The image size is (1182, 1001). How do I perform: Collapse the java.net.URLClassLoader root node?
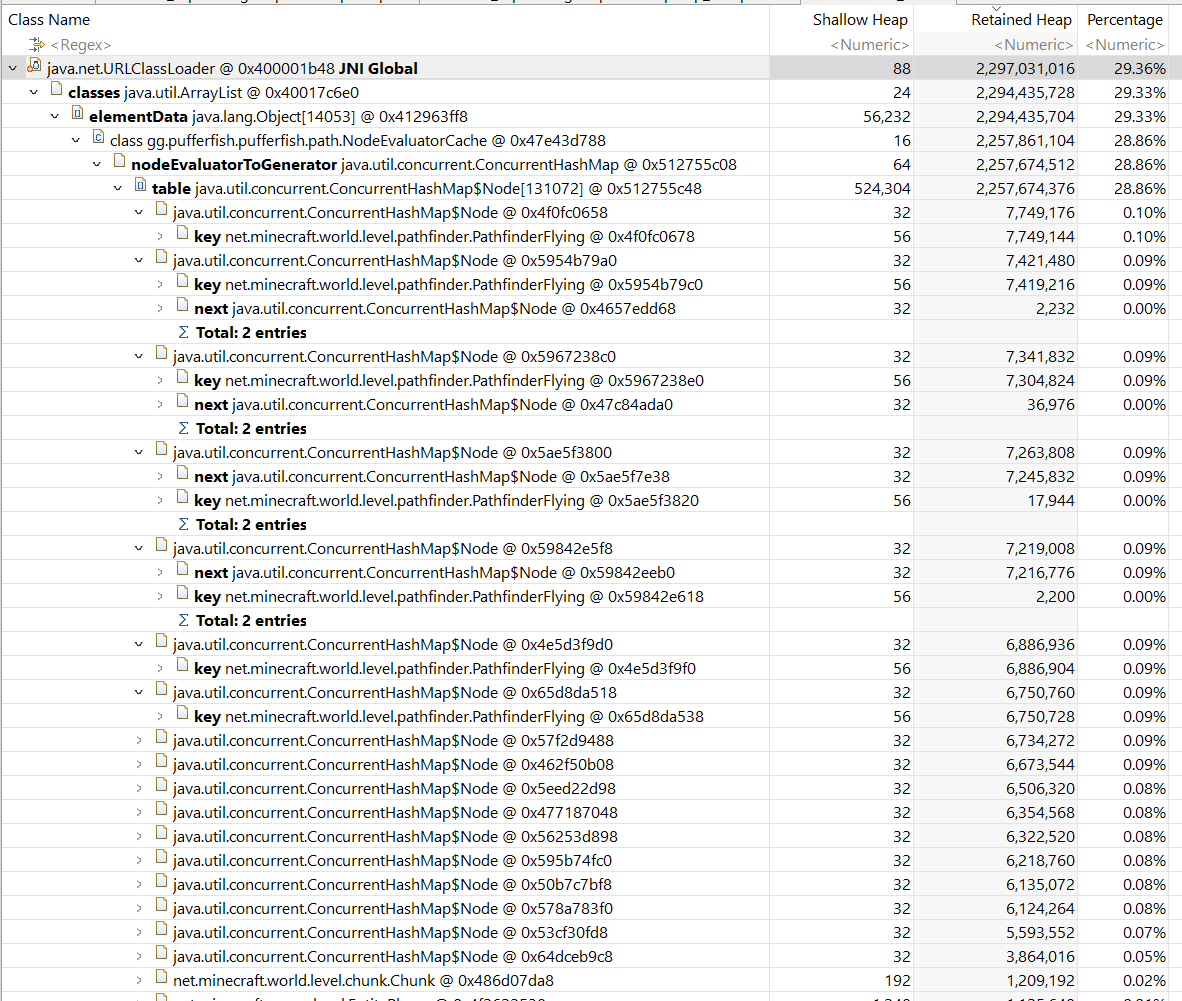point(12,67)
